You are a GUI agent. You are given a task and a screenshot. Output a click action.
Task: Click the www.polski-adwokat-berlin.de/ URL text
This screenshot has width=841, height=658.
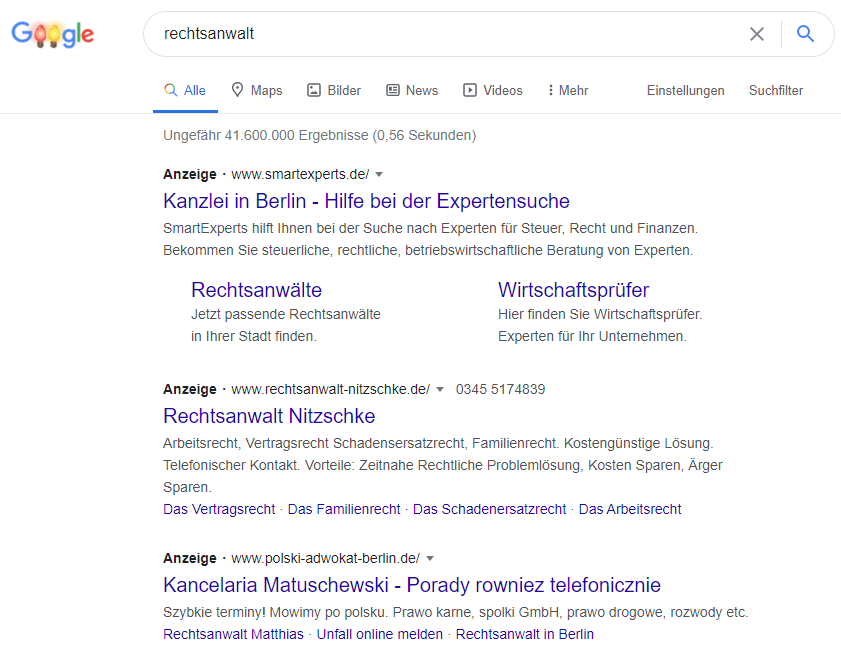[x=326, y=558]
